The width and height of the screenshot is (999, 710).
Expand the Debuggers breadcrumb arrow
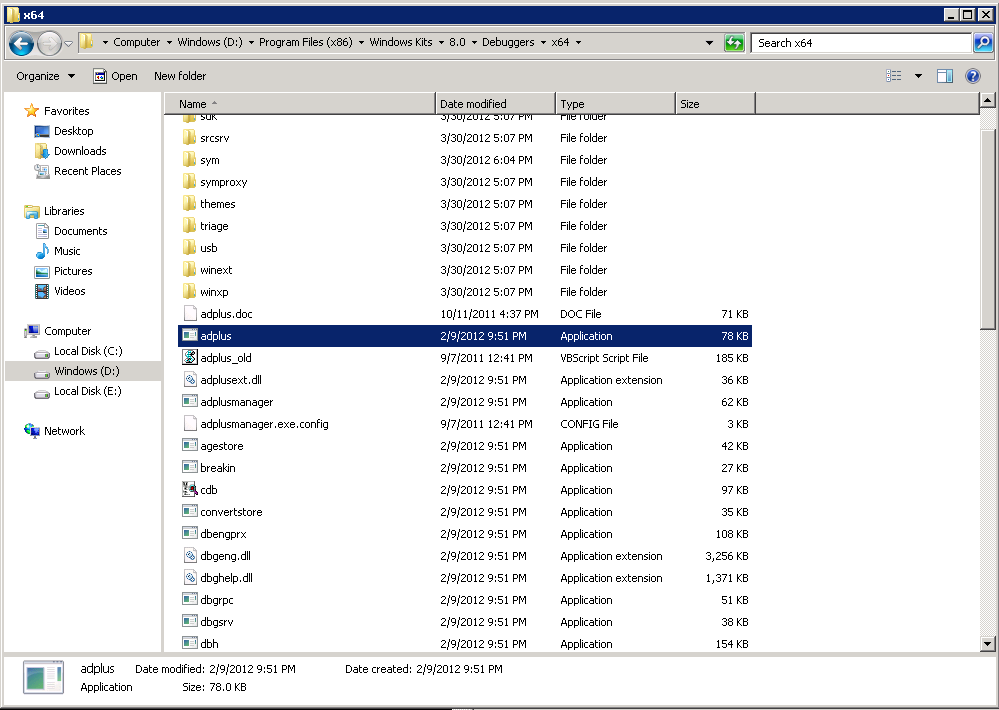point(543,43)
